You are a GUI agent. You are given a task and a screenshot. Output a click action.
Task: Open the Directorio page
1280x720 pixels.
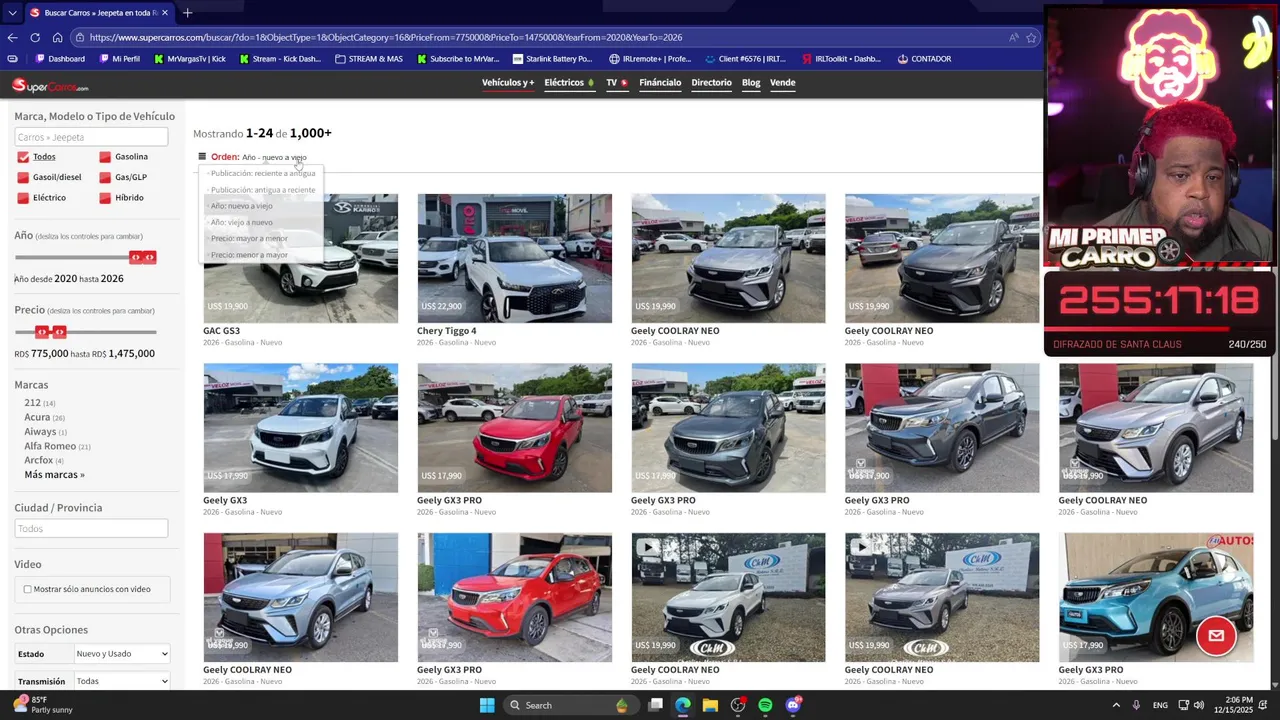click(x=711, y=83)
